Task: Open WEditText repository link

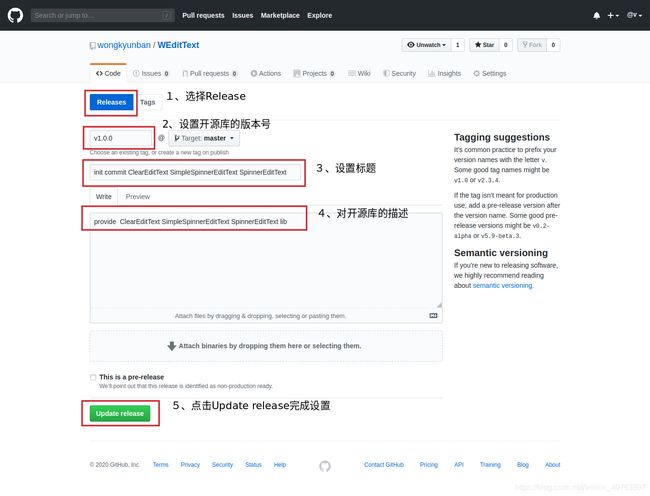Action: (178, 45)
